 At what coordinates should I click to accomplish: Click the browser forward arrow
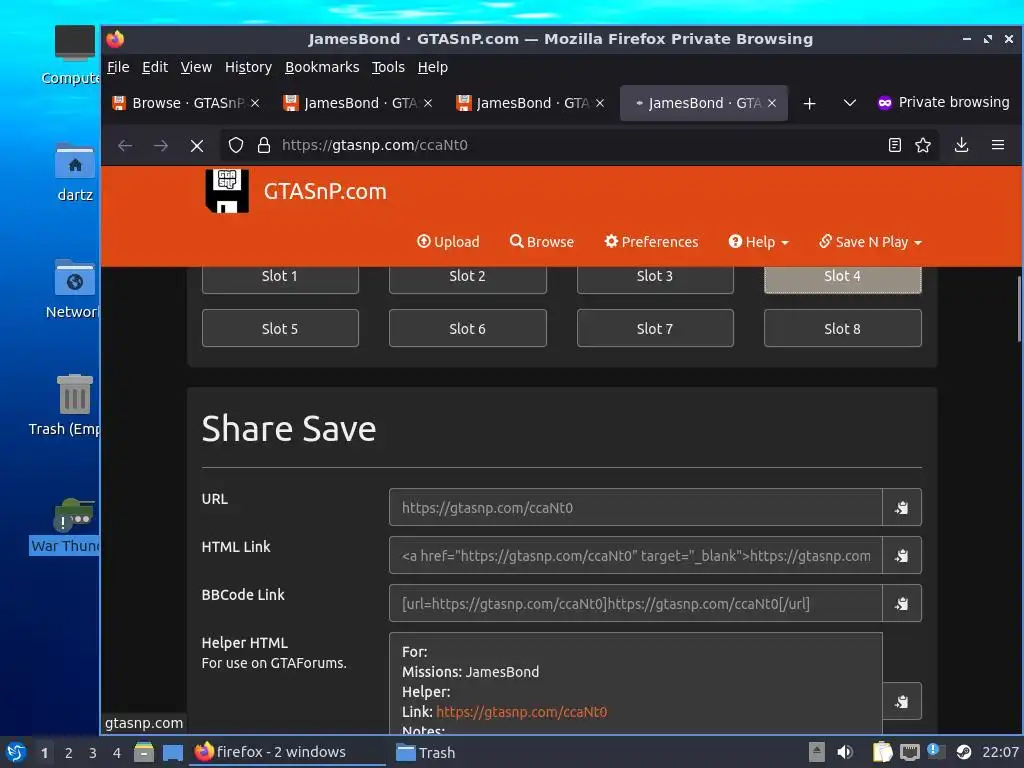coord(161,145)
